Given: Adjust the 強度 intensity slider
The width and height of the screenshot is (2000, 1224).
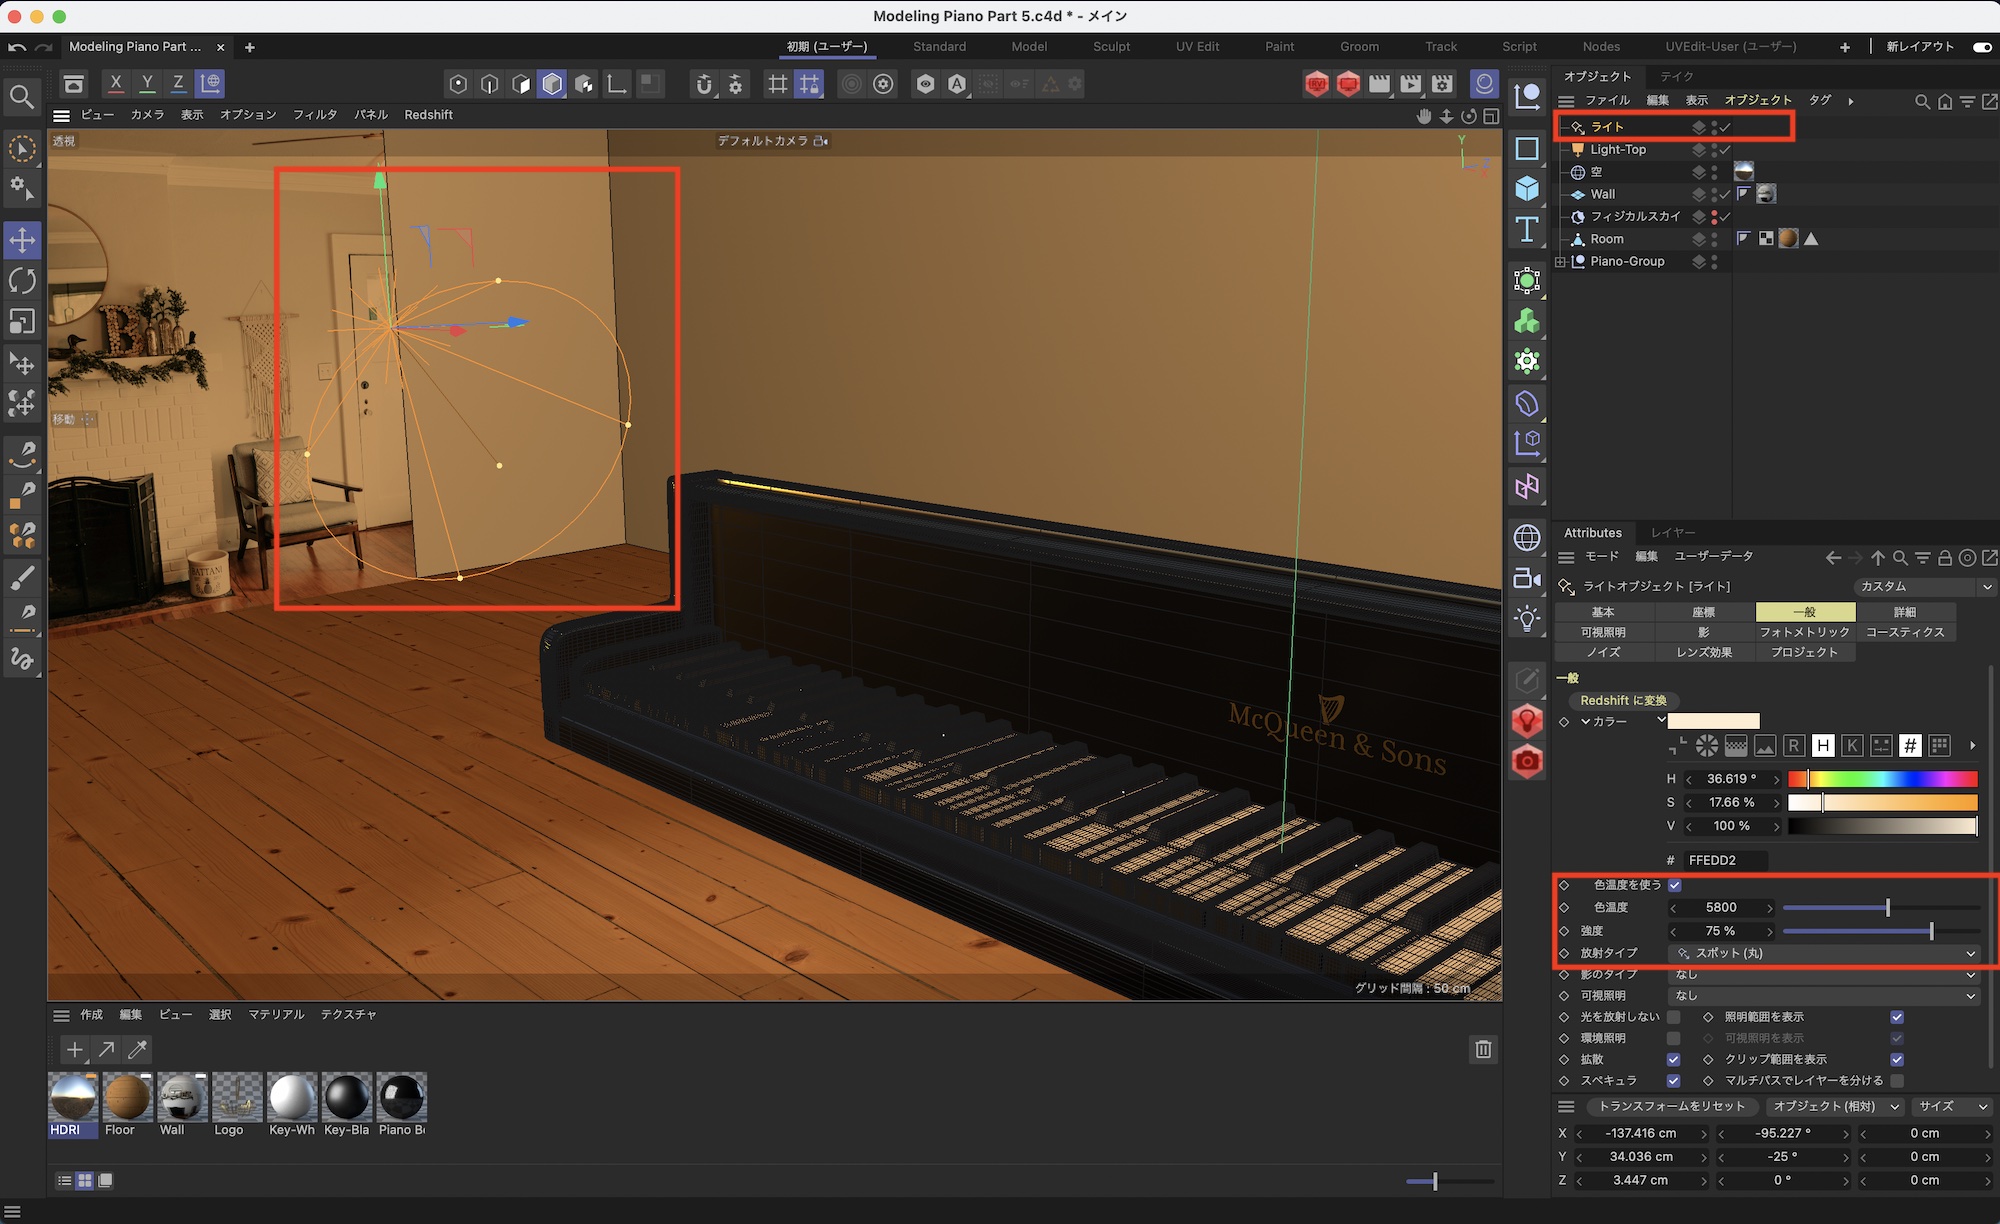Looking at the screenshot, I should [x=1930, y=931].
